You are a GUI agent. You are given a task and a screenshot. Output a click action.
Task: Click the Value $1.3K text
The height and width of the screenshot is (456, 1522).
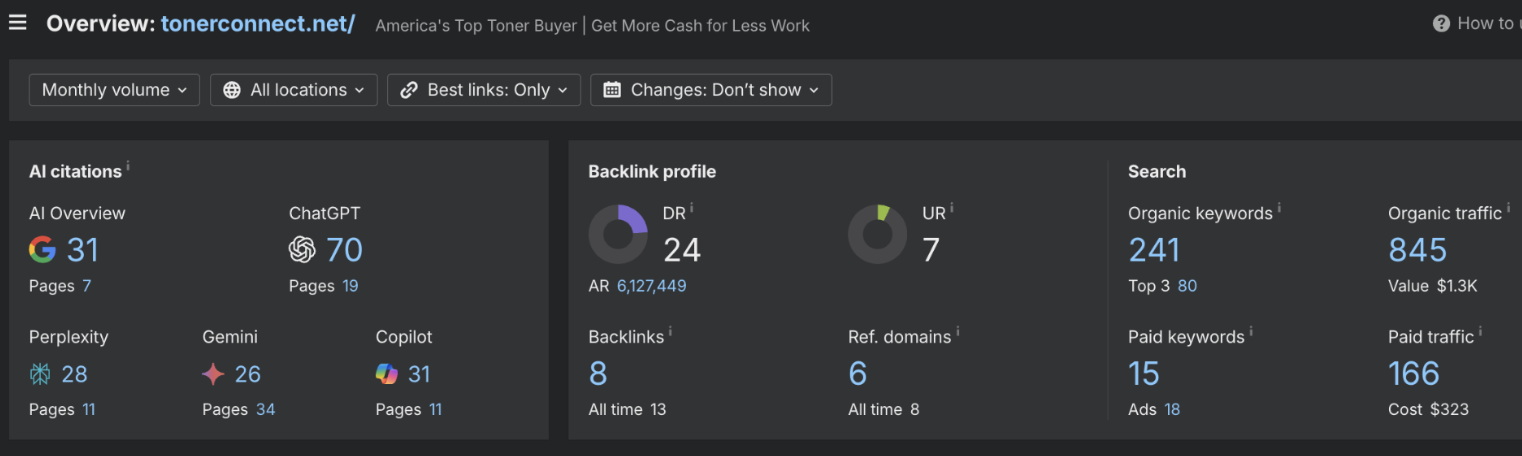[1433, 286]
